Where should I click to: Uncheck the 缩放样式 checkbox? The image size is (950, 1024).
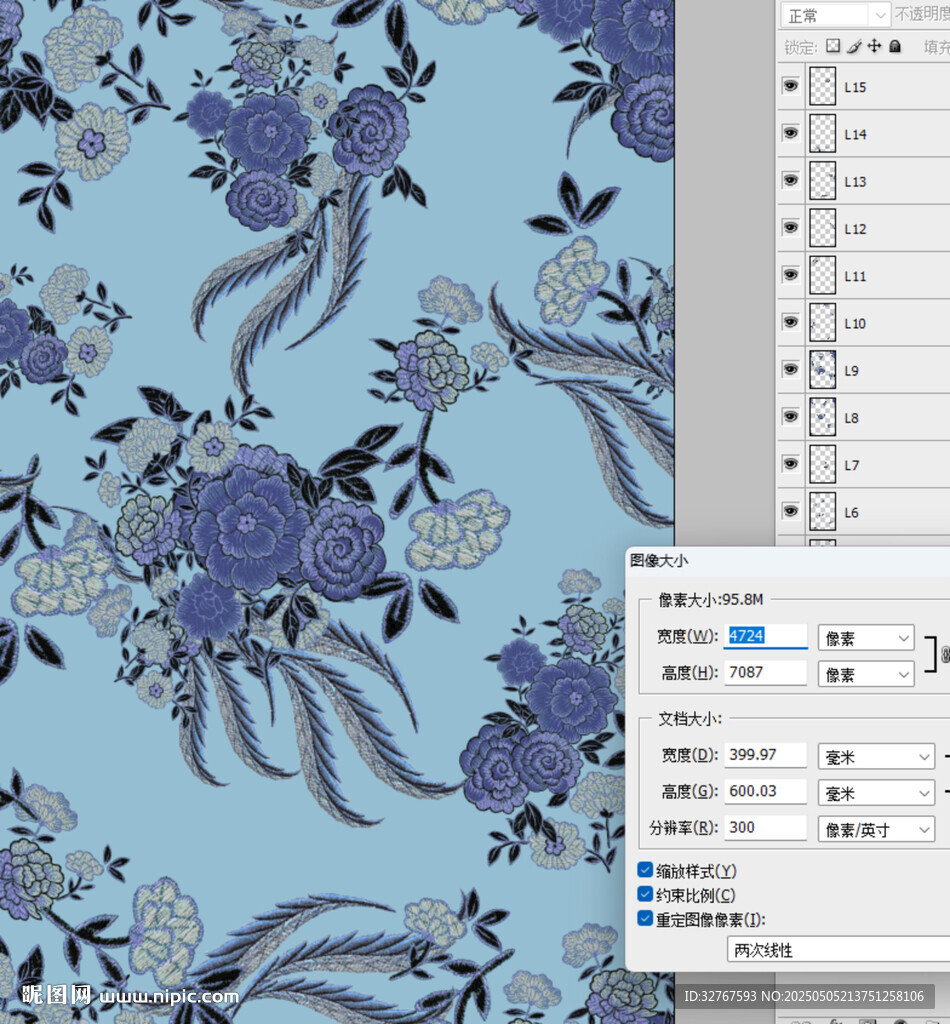click(646, 871)
